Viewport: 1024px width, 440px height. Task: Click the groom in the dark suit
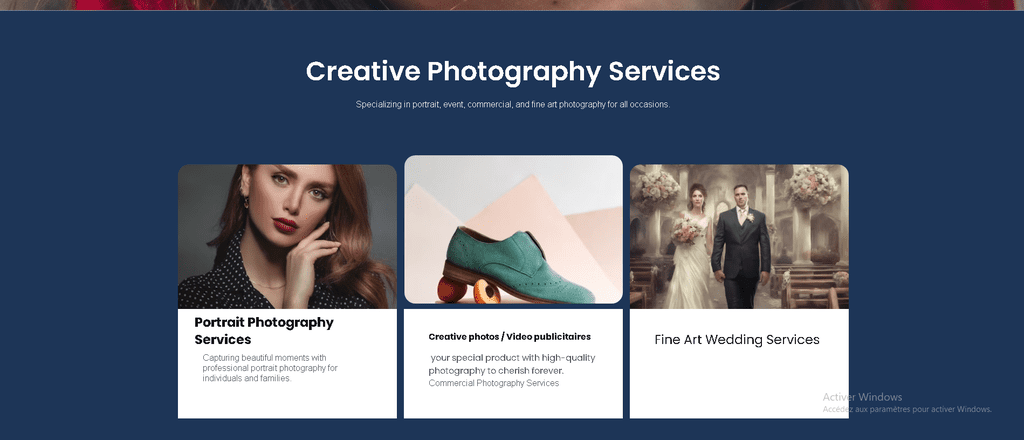pos(741,247)
